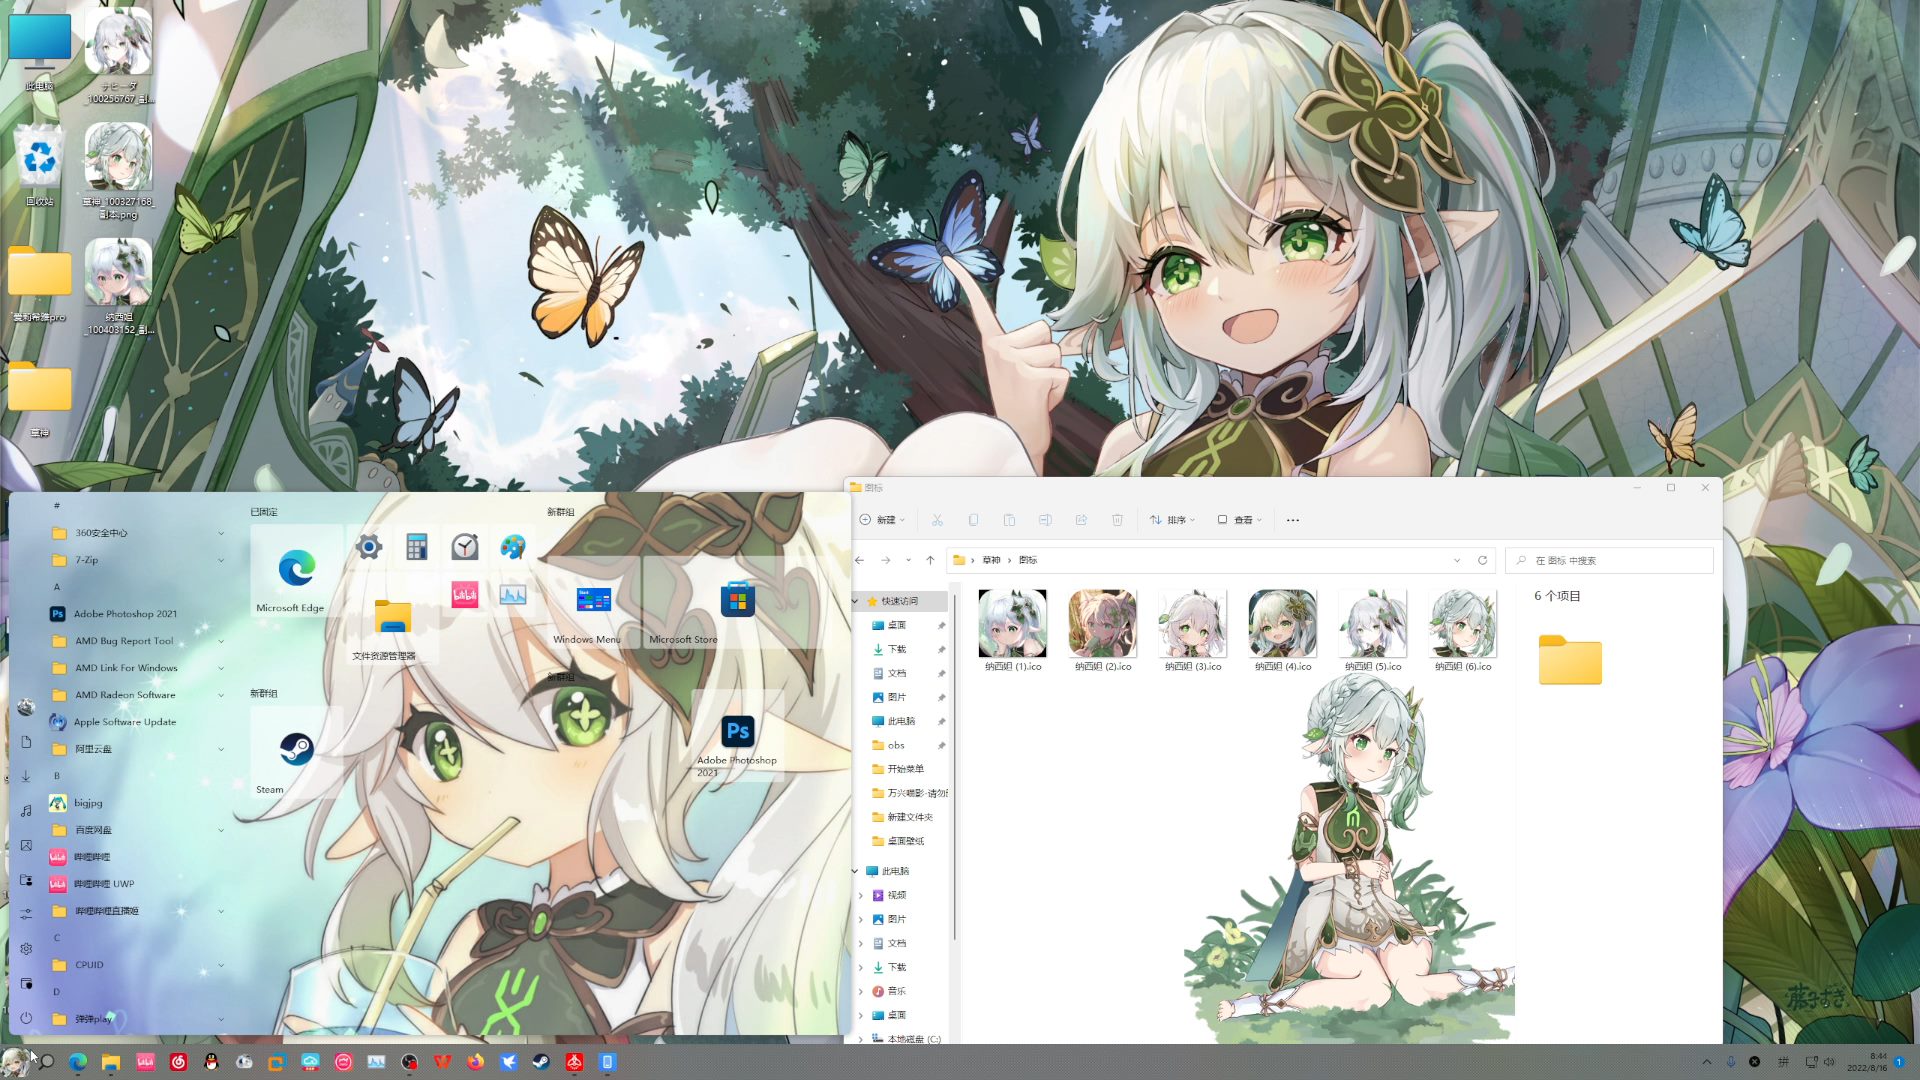
Task: Click Microsoft Store tile
Action: [737, 601]
